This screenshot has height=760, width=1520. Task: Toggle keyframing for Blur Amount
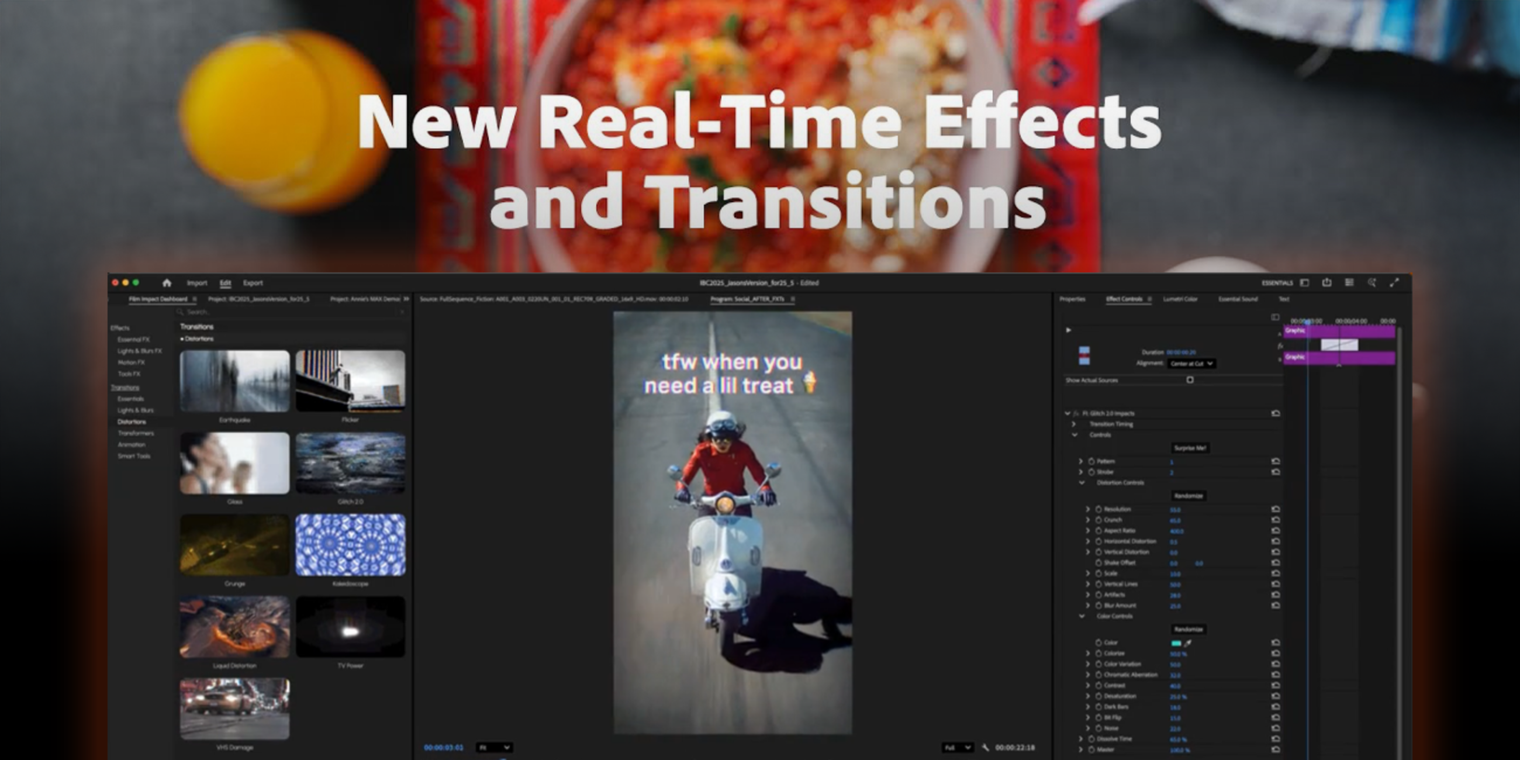tap(1098, 605)
